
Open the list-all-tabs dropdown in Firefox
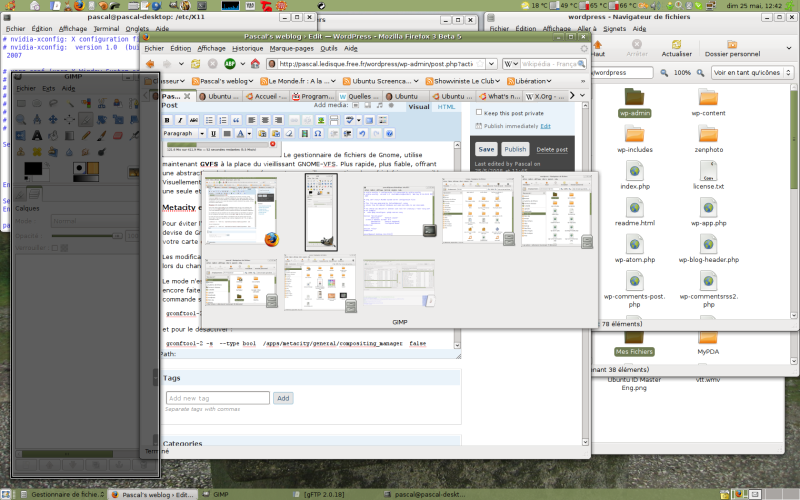point(582,95)
